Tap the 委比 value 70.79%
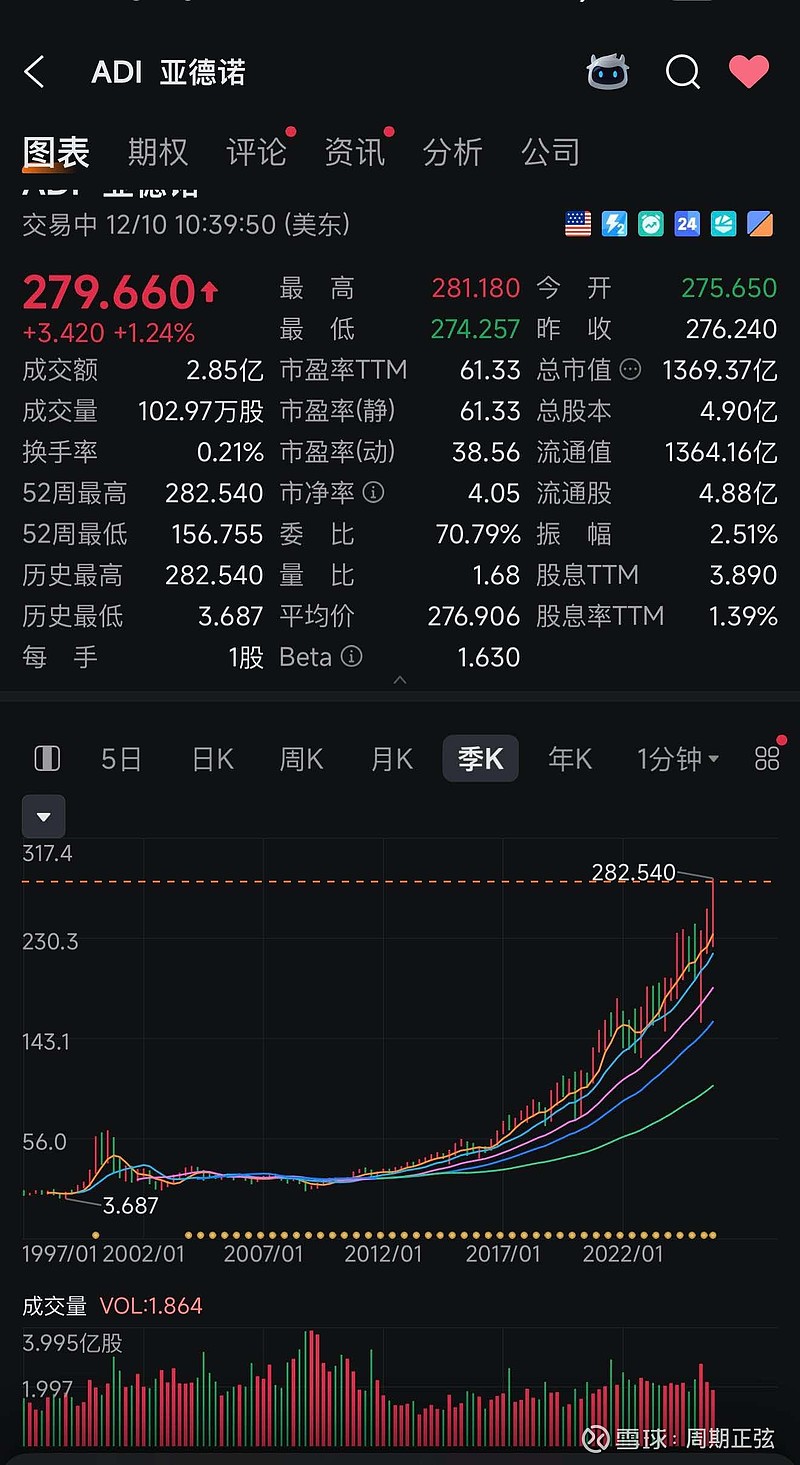Screen dimensions: 800x1465 click(x=478, y=534)
